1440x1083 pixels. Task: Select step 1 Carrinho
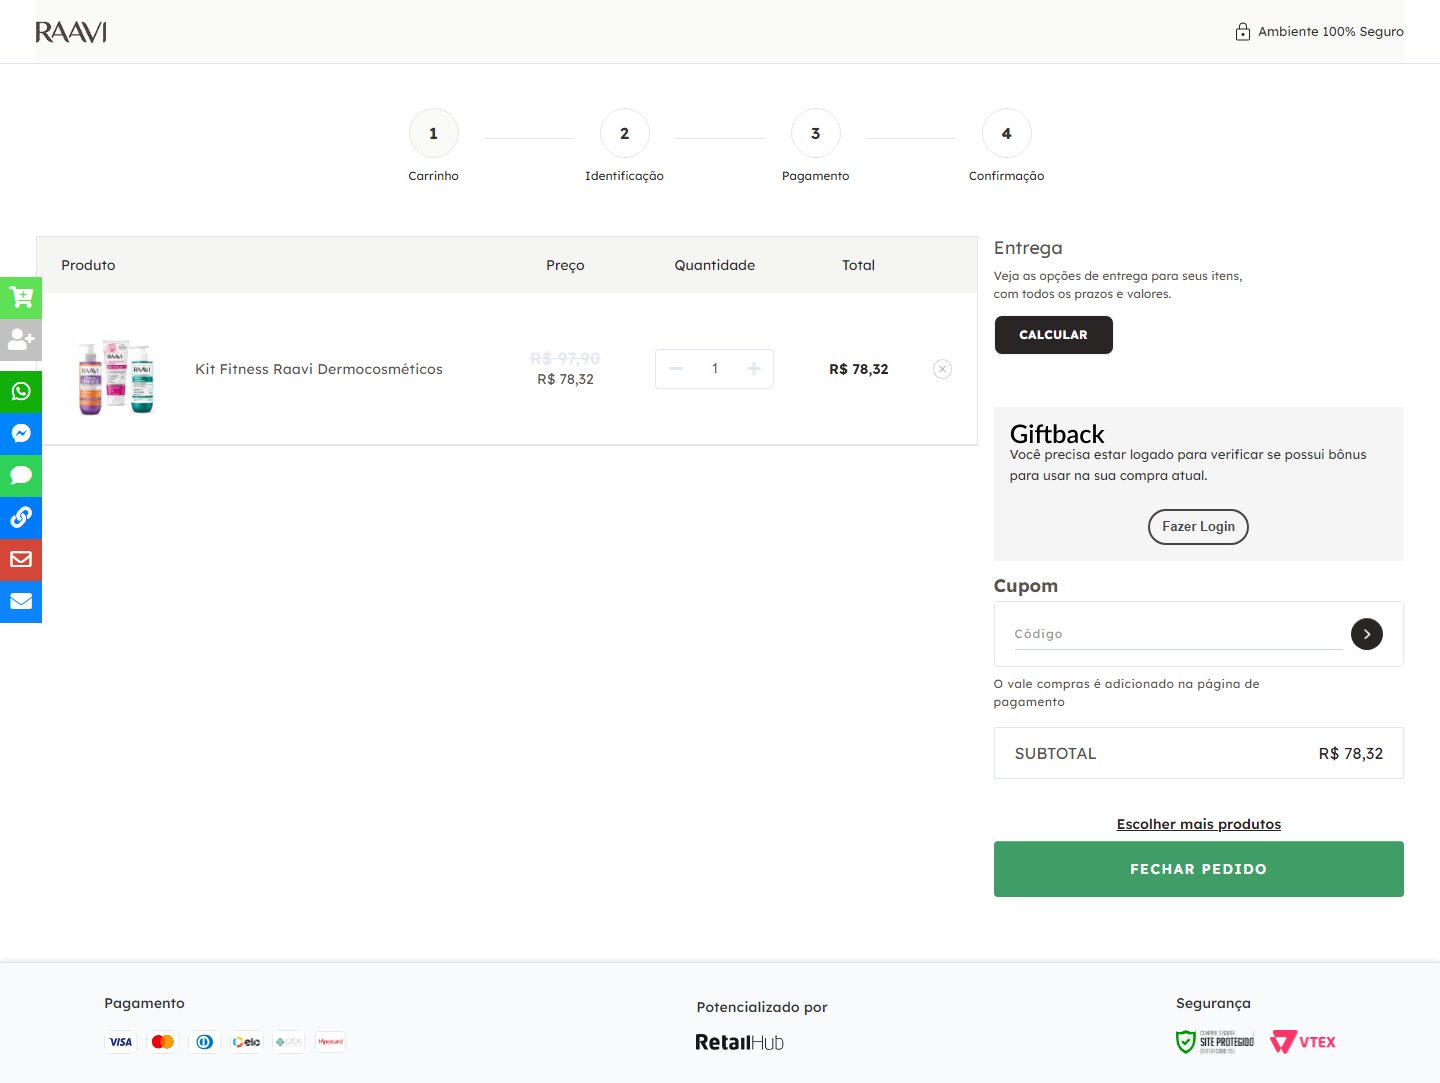pyautogui.click(x=433, y=133)
